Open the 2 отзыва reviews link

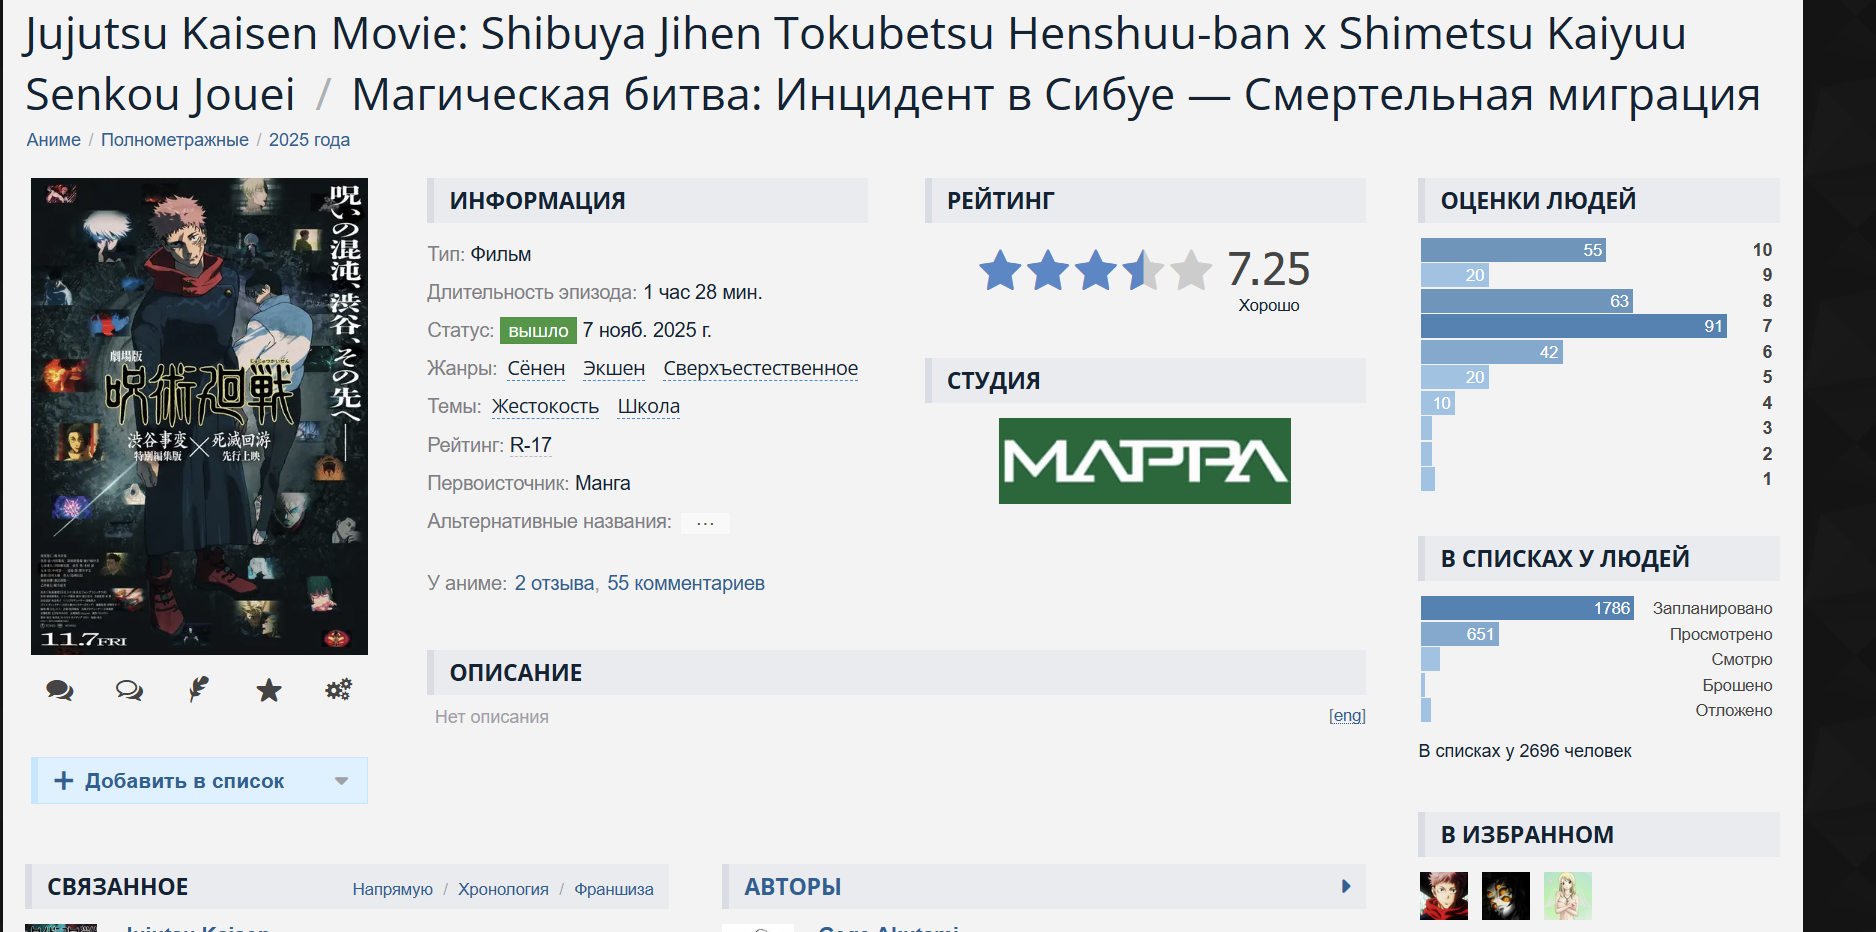click(555, 583)
